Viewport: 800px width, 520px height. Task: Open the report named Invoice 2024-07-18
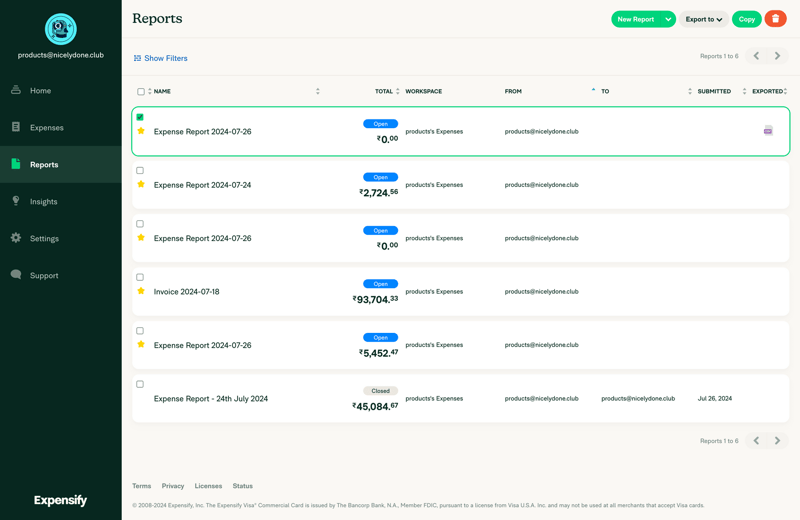click(186, 291)
